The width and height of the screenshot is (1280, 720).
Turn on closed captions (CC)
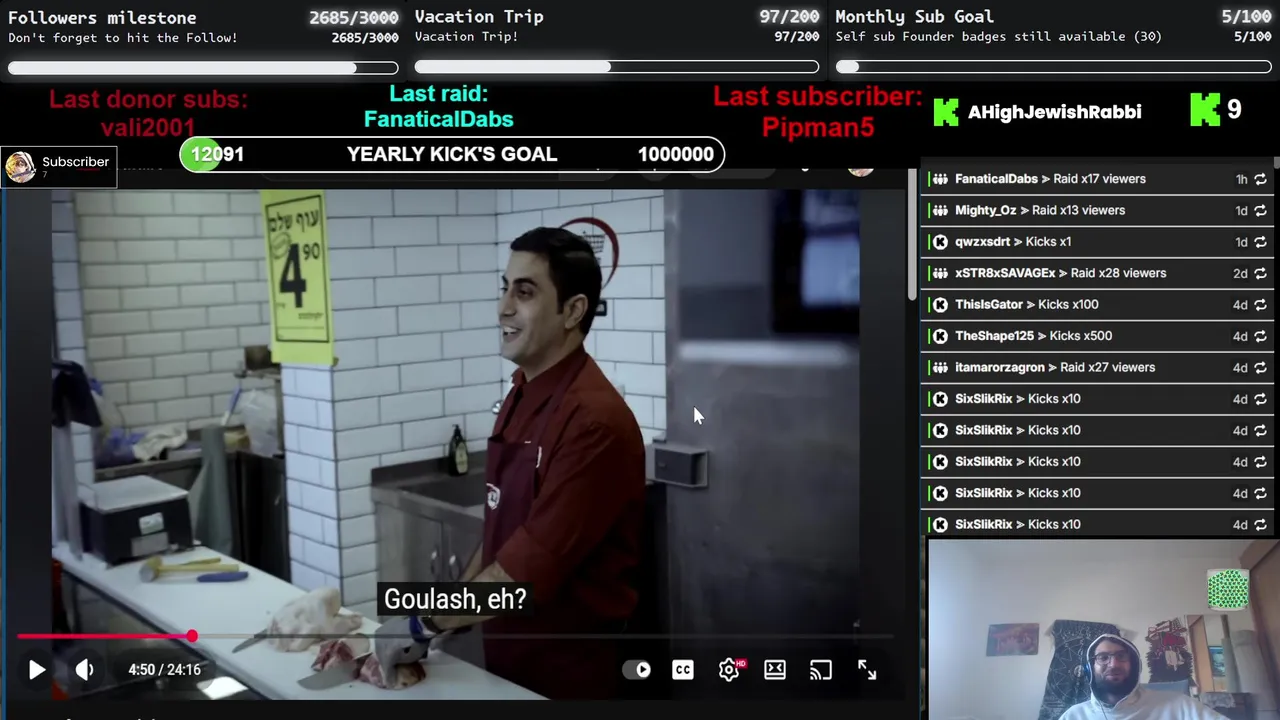[683, 670]
